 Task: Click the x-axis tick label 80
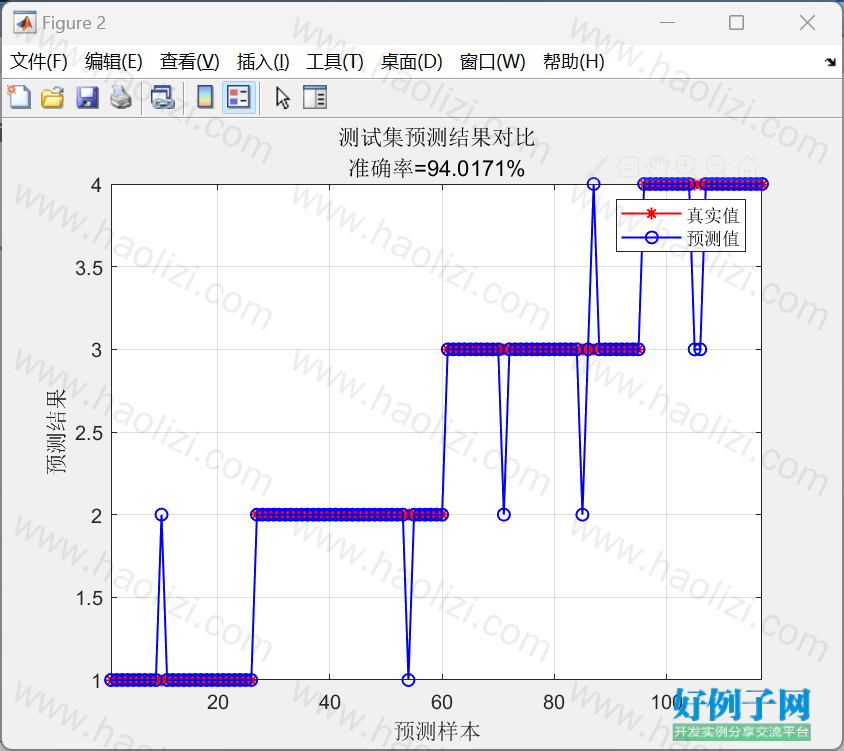coord(554,702)
